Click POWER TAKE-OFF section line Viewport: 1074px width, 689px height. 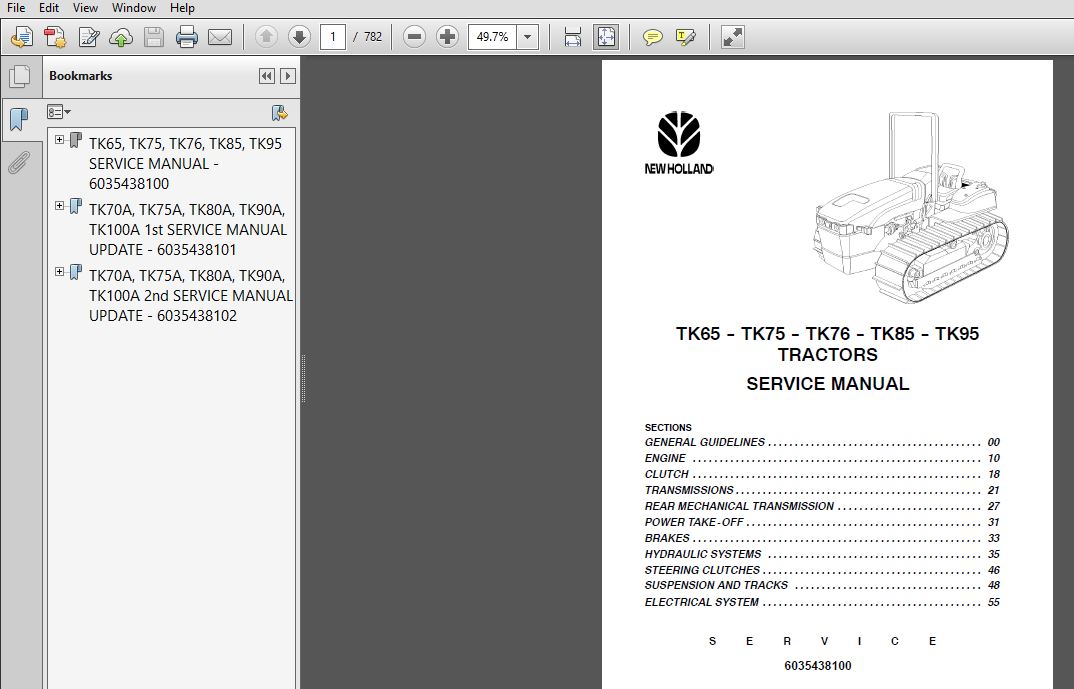822,522
